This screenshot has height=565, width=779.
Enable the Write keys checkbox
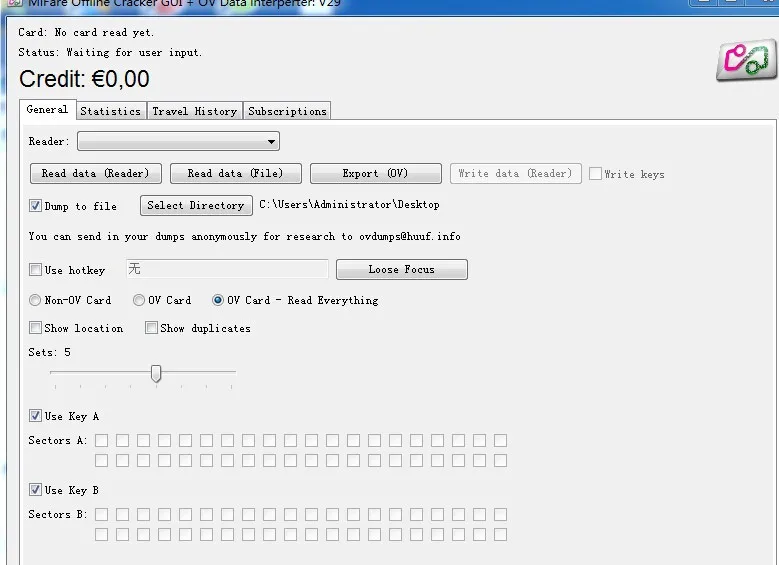tap(595, 174)
